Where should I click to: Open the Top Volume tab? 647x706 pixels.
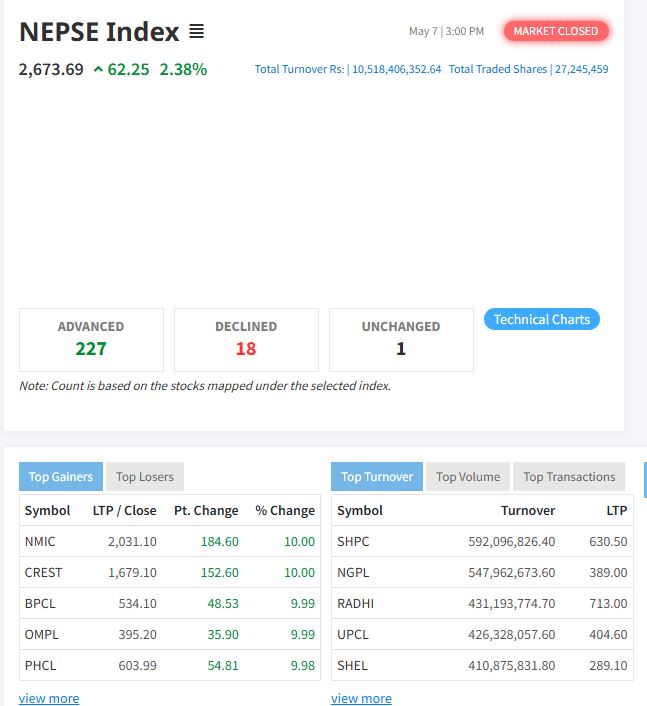click(468, 476)
